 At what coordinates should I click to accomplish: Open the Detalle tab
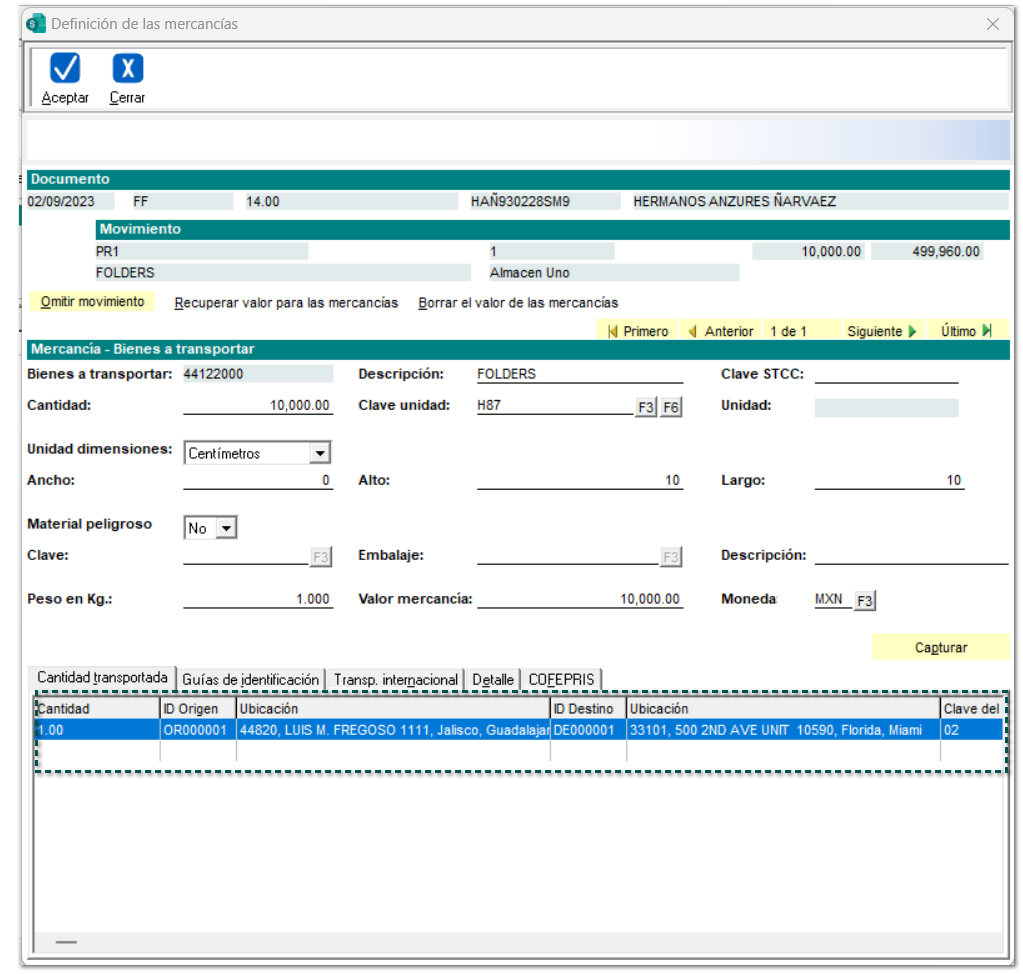(493, 680)
